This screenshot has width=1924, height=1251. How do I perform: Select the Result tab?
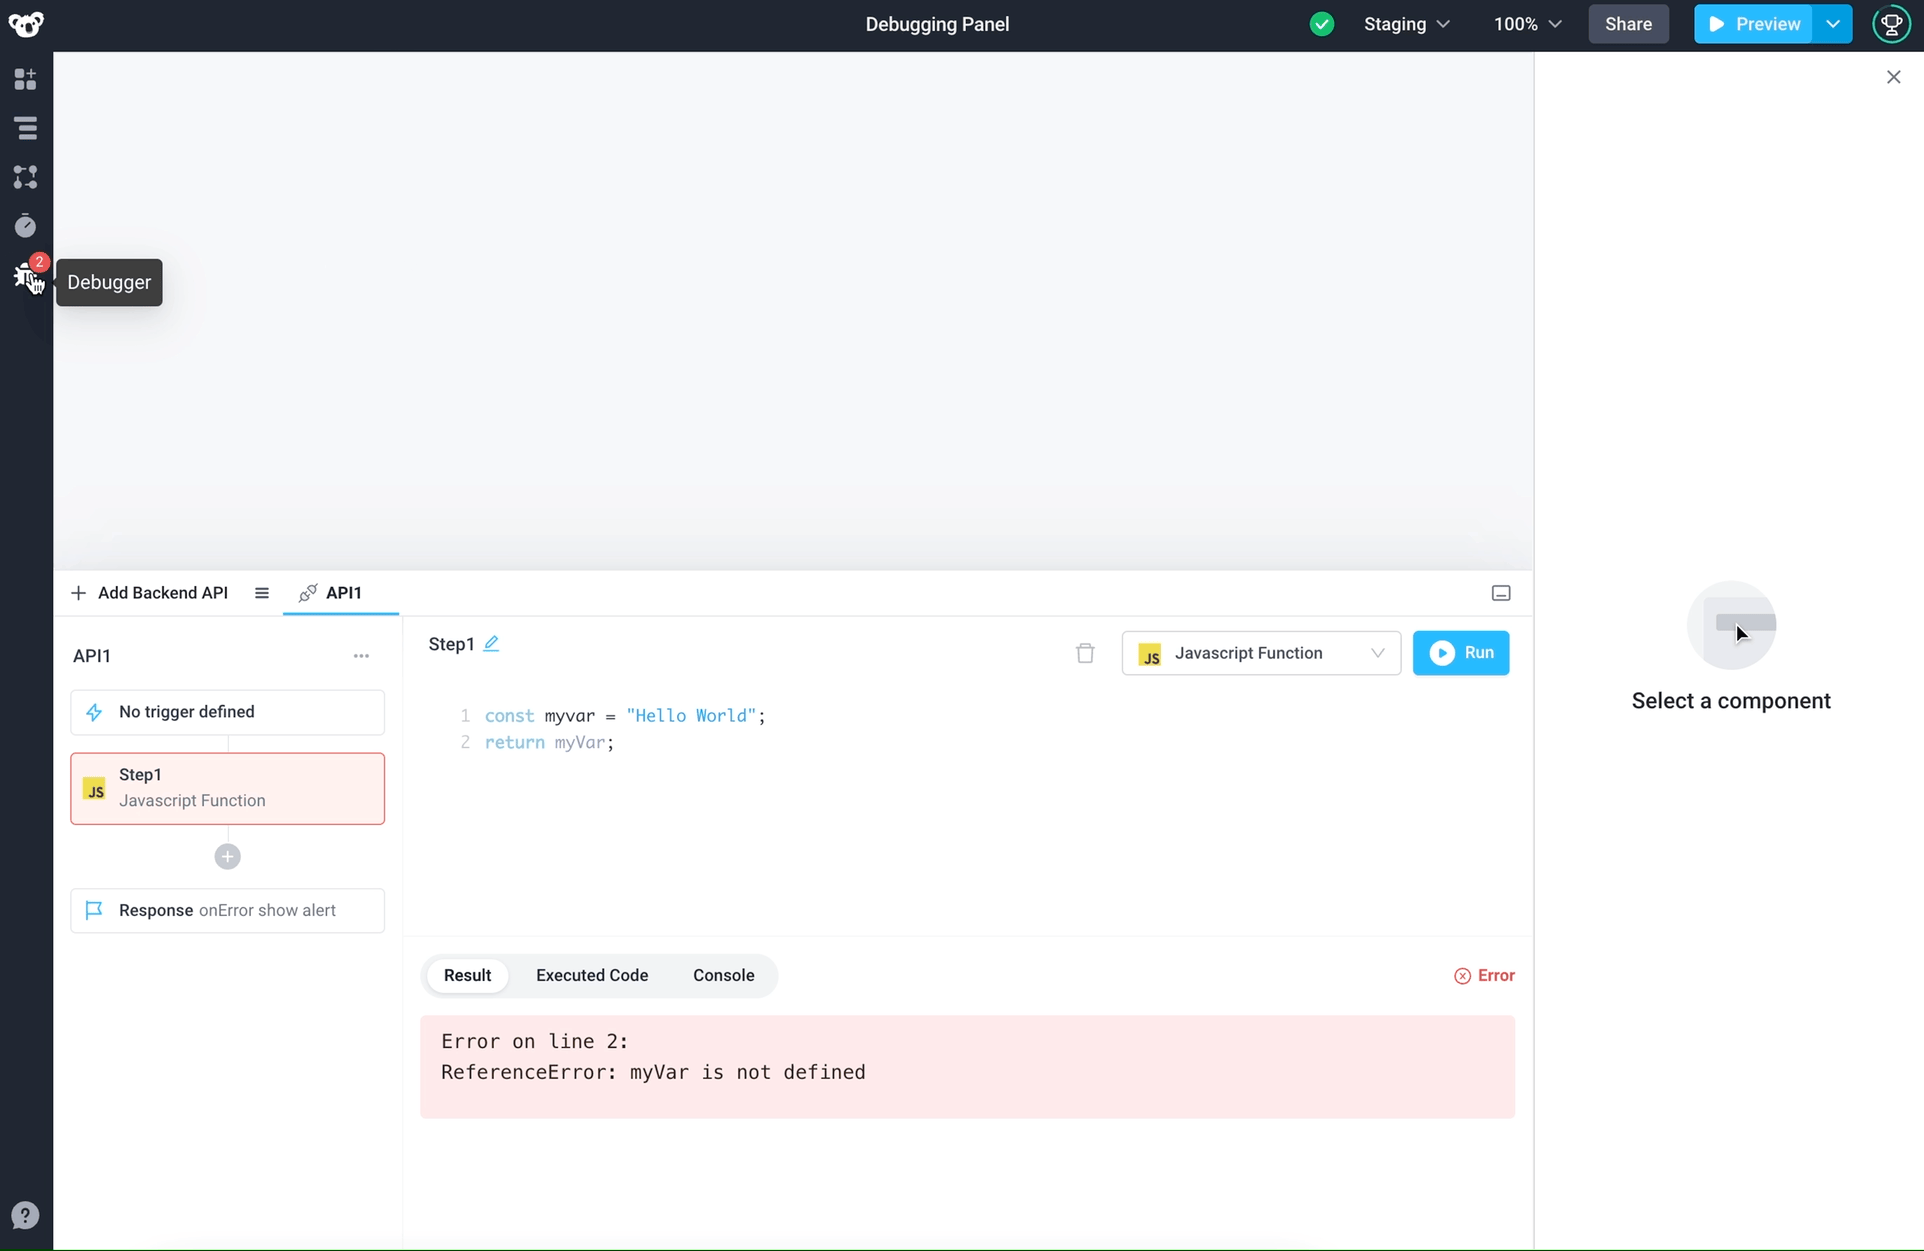[467, 975]
